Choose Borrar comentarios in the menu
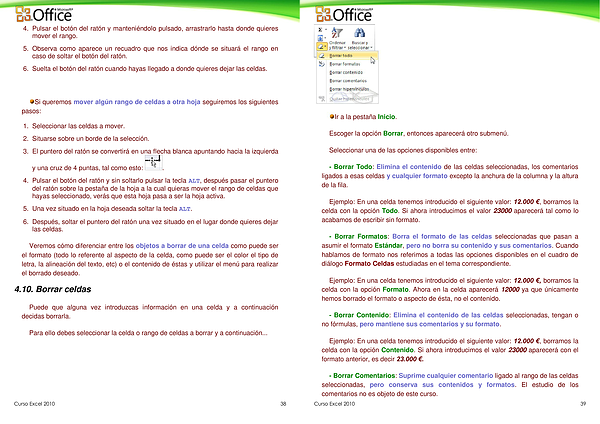600x424 pixels. click(x=348, y=81)
